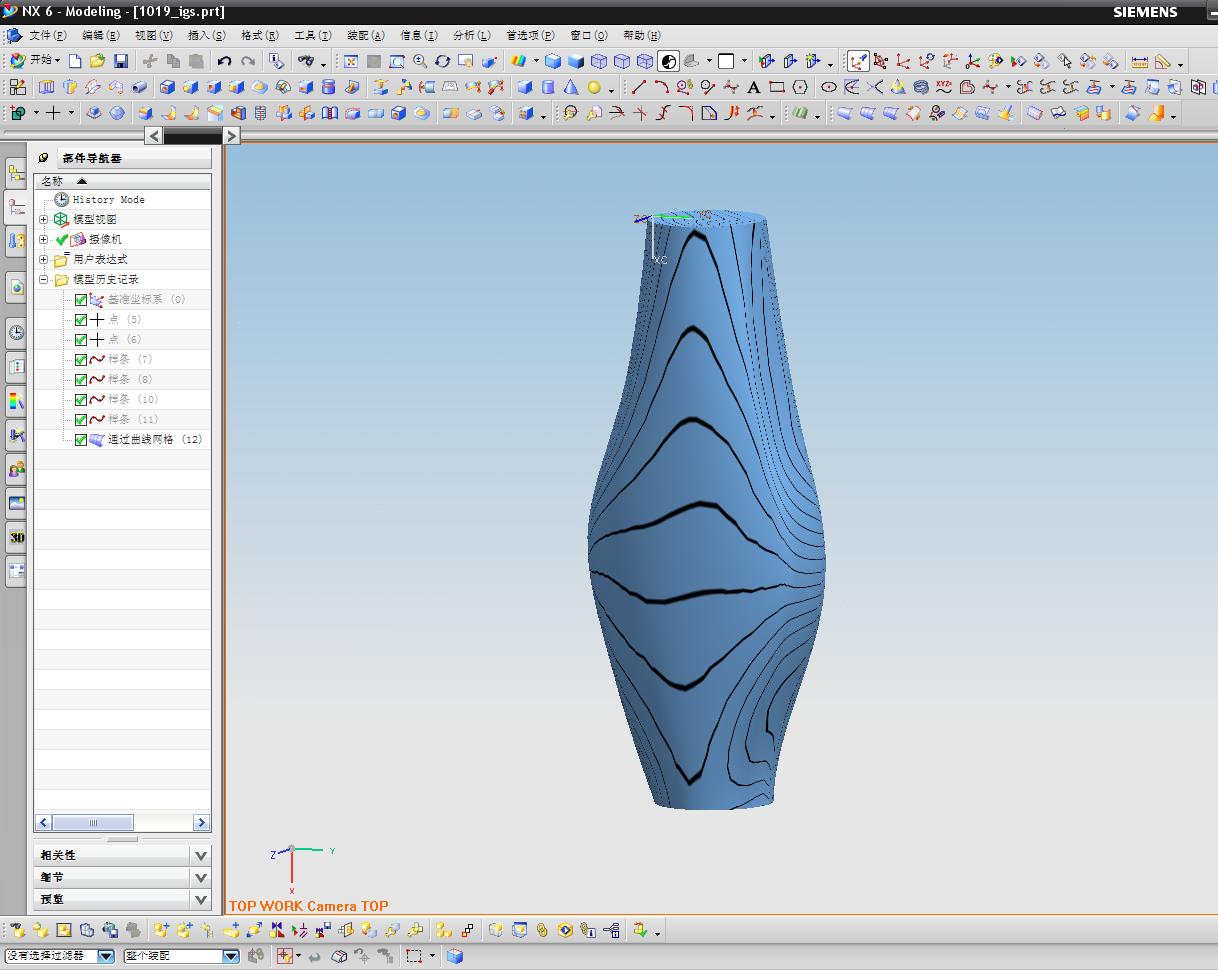Image resolution: width=1218 pixels, height=970 pixels.
Task: Select the Arc curve tool
Action: [661, 87]
